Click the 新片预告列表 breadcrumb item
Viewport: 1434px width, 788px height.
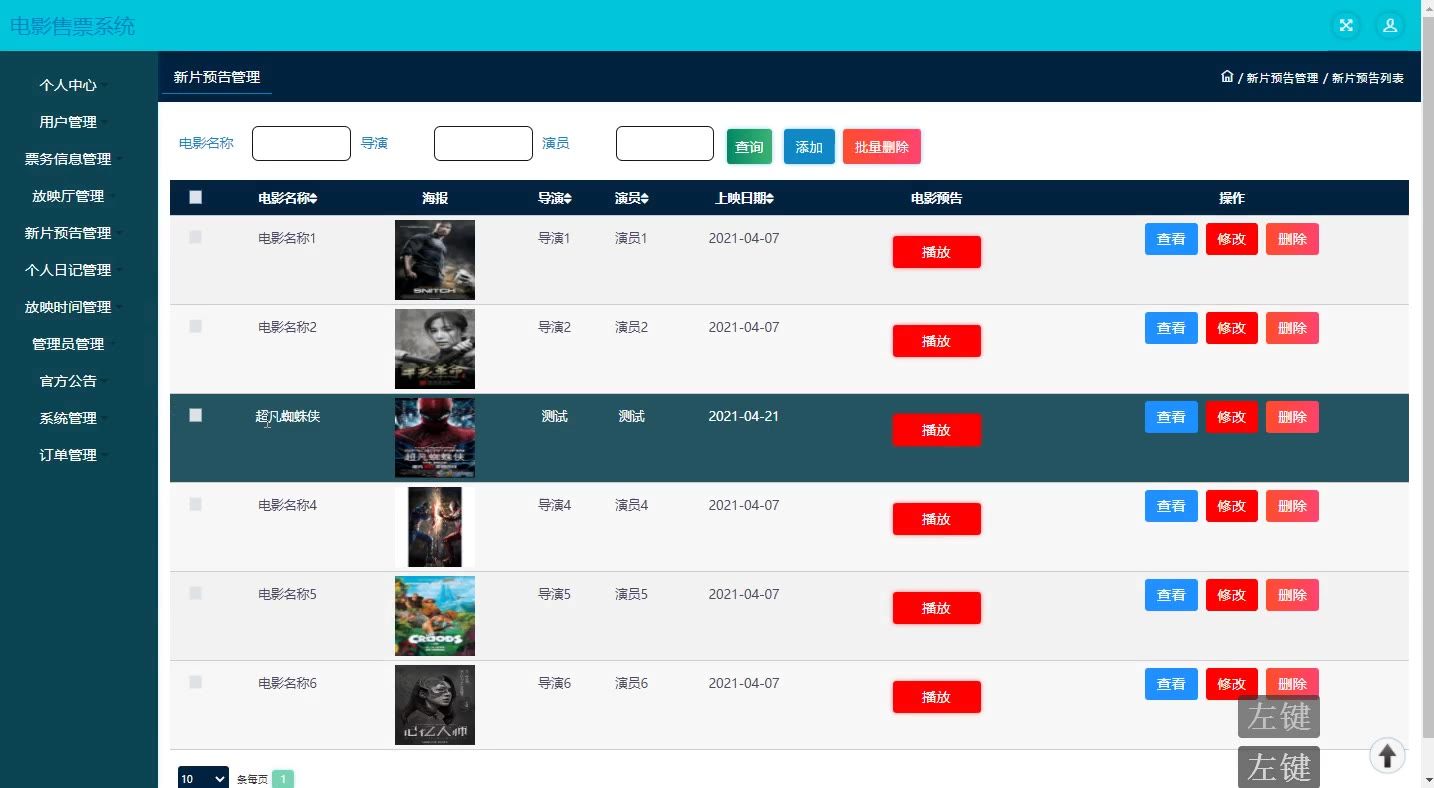point(1367,78)
